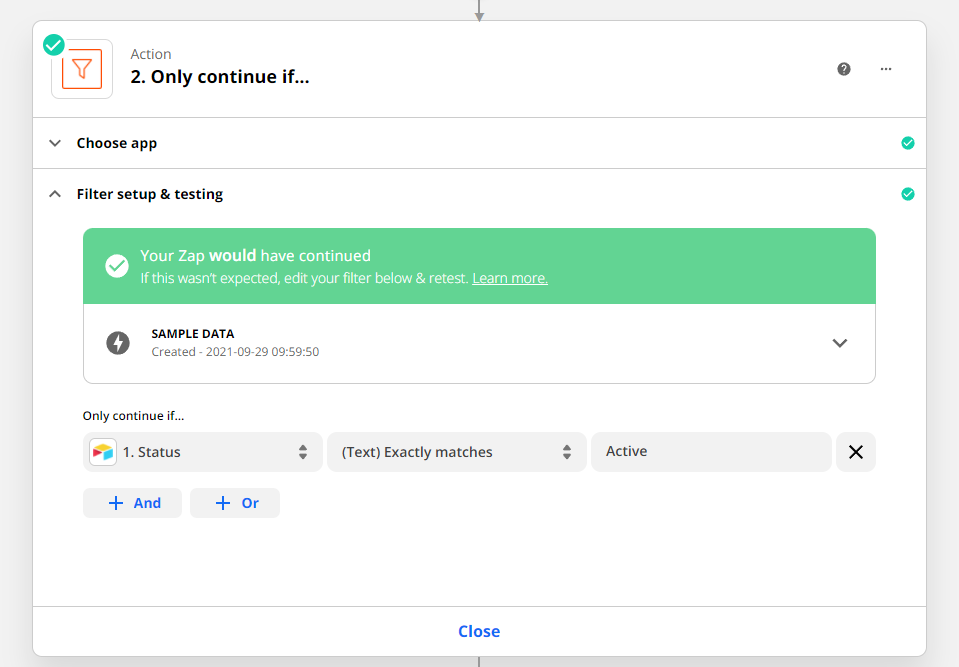Click the lightning bolt sample data icon

118,343
